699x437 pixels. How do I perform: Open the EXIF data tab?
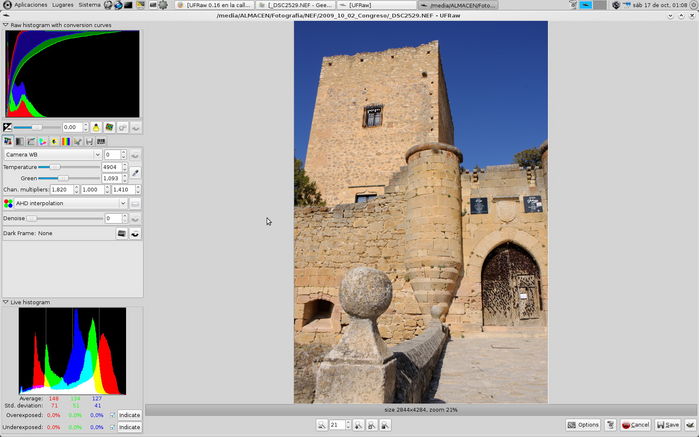[101, 141]
